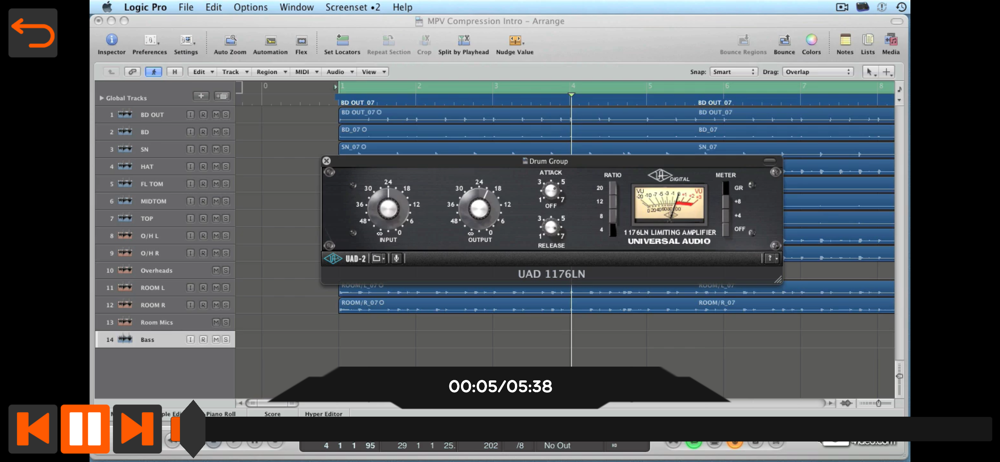Click the add track plus button

click(x=201, y=96)
